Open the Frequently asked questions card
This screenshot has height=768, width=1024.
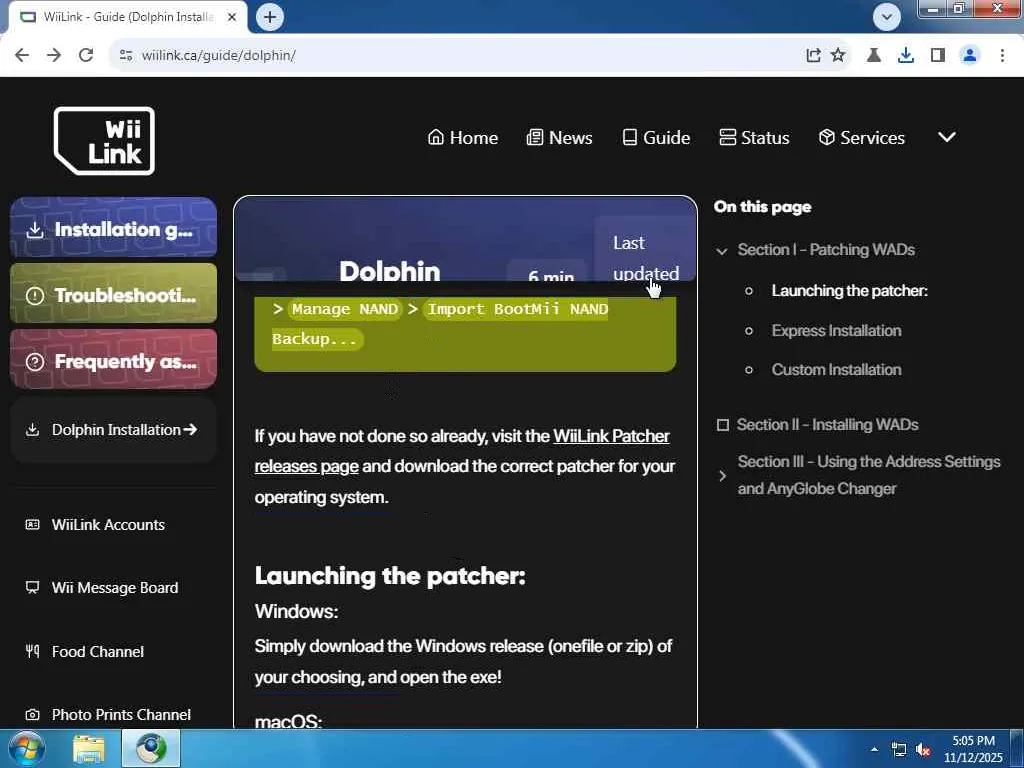[x=114, y=360]
